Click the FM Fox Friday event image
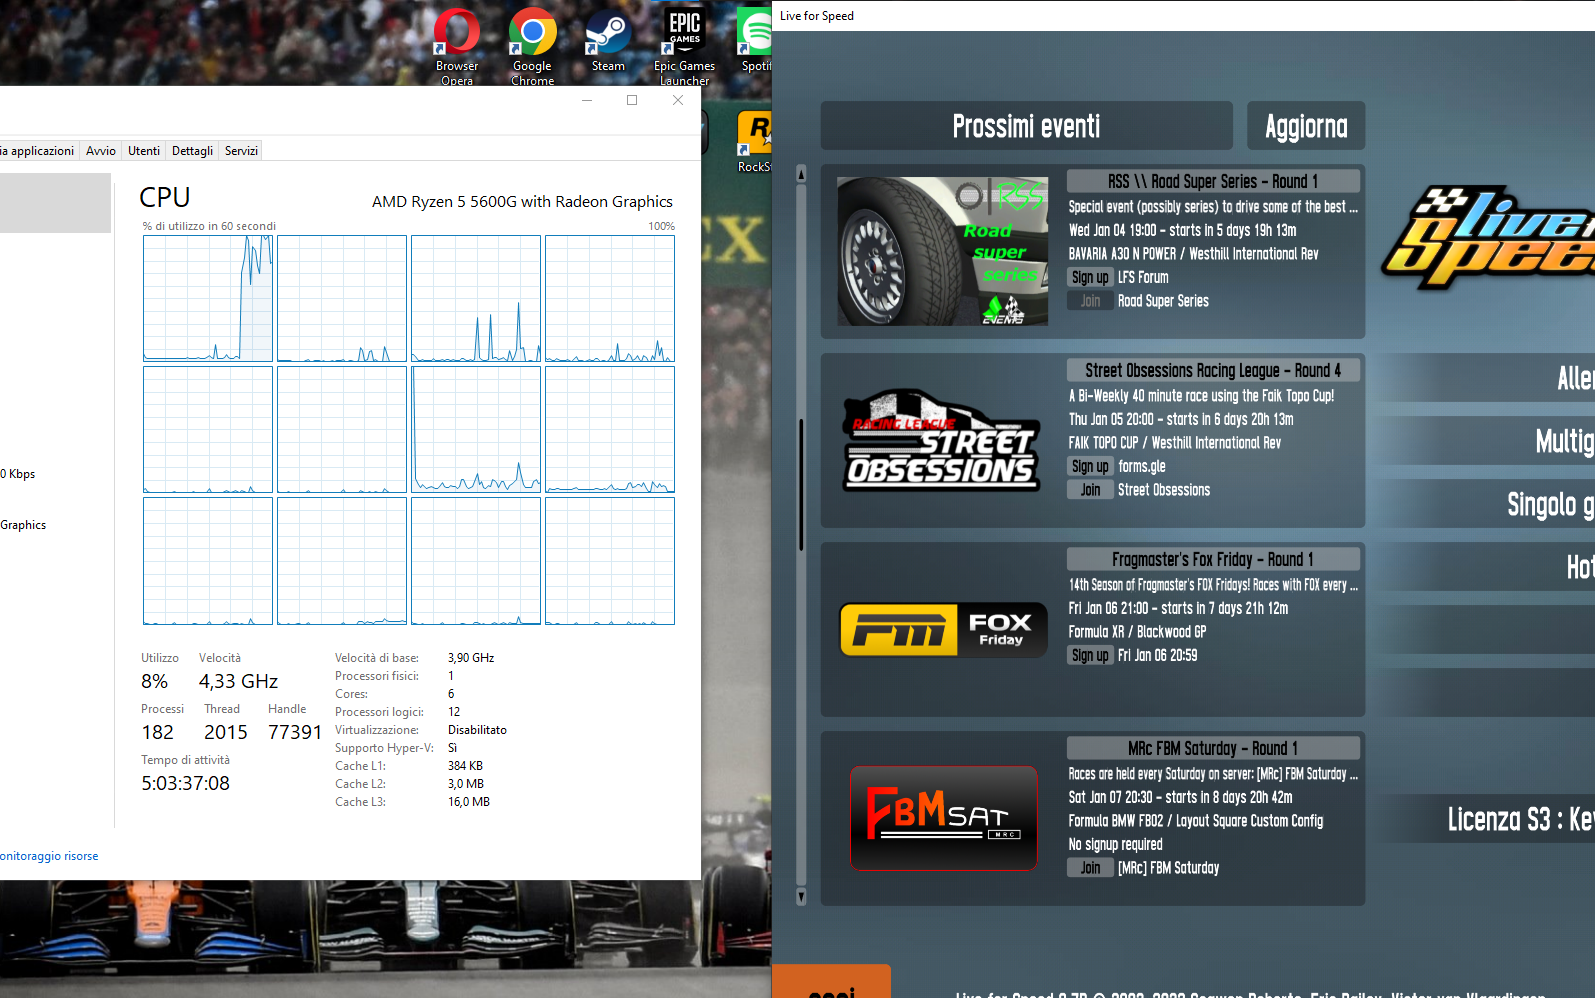This screenshot has height=998, width=1595. (x=942, y=629)
